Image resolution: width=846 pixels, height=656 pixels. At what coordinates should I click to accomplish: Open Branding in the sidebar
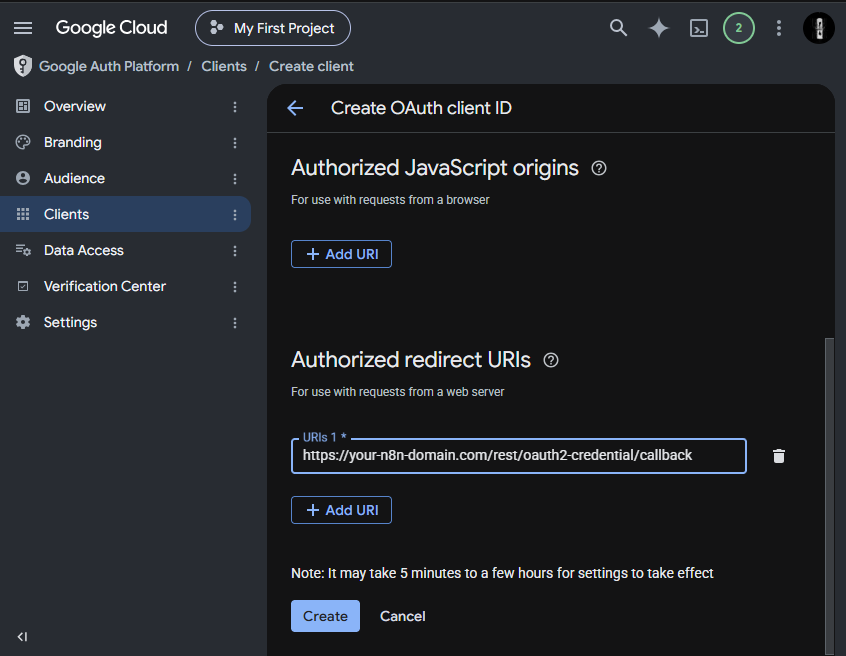pos(125,142)
